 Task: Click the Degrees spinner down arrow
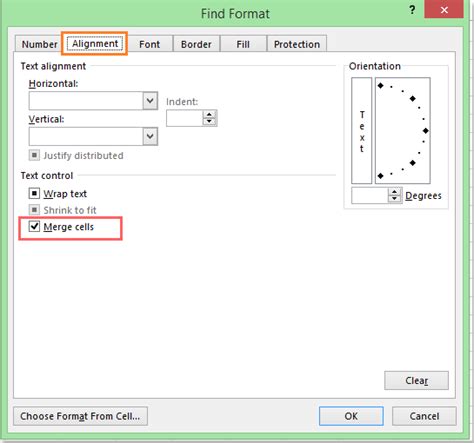point(394,199)
